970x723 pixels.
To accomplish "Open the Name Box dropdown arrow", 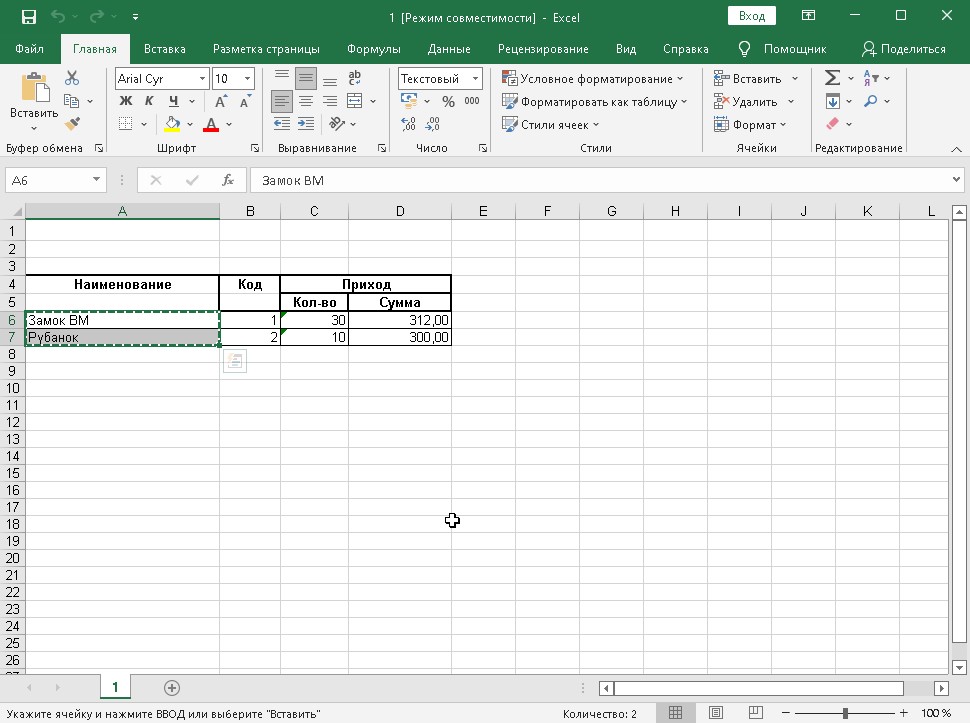I will pos(96,181).
